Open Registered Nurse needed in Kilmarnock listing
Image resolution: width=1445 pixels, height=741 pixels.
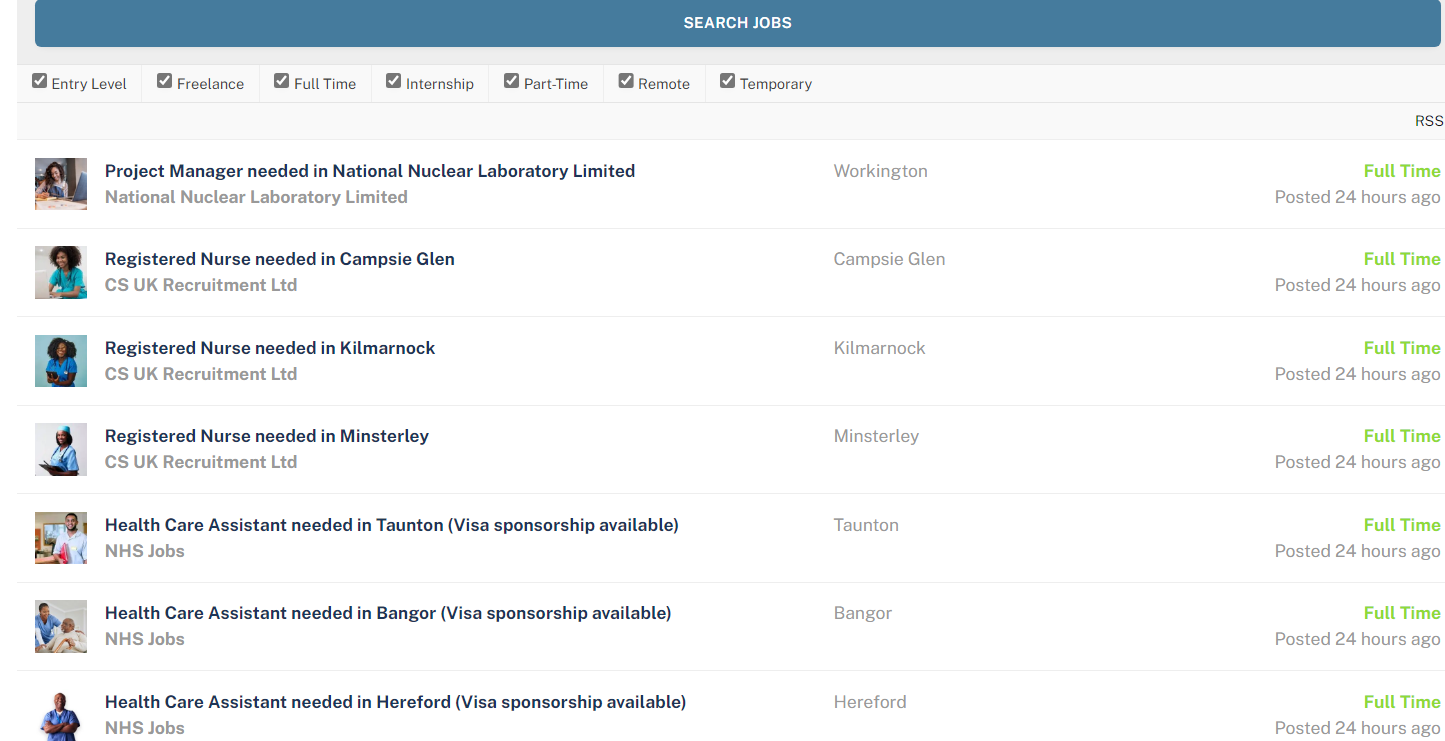[x=270, y=348]
